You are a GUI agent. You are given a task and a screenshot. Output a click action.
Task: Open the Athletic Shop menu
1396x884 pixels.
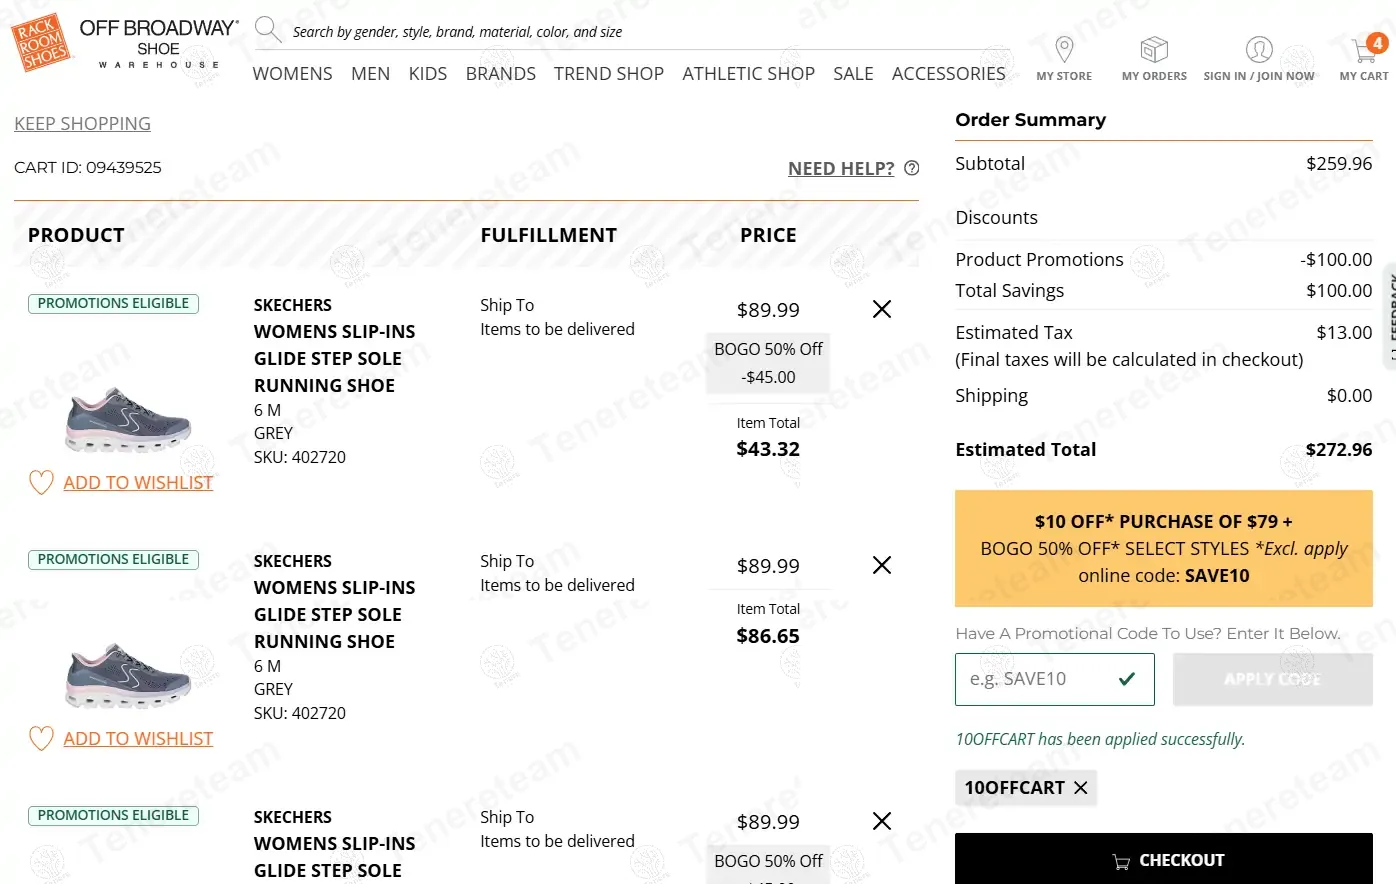coord(748,74)
